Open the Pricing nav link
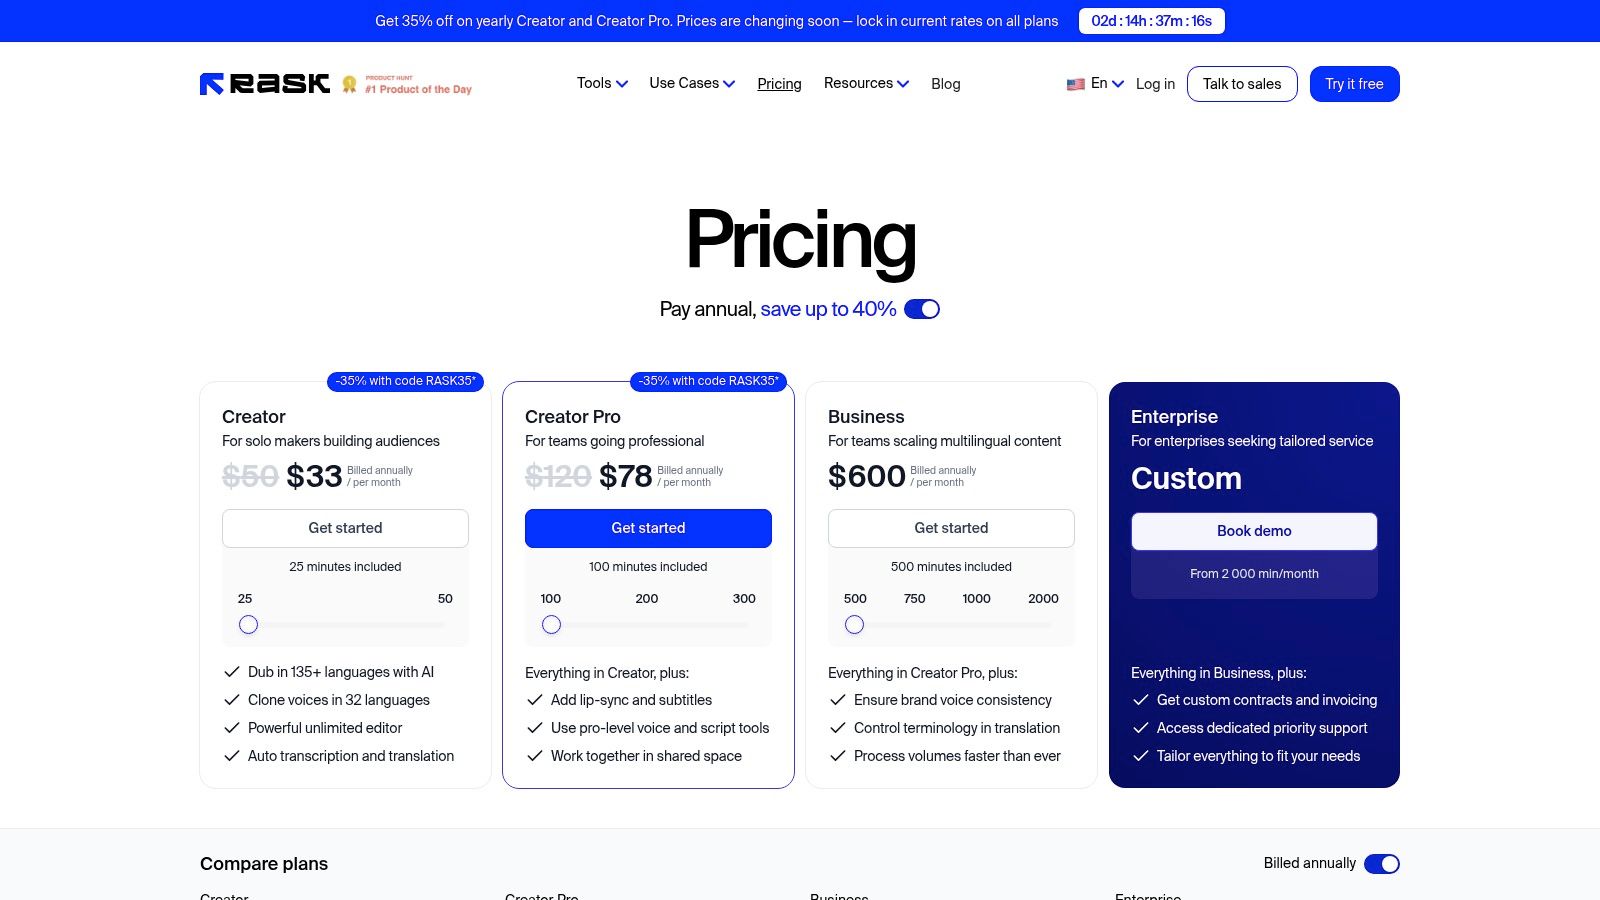 (x=779, y=84)
